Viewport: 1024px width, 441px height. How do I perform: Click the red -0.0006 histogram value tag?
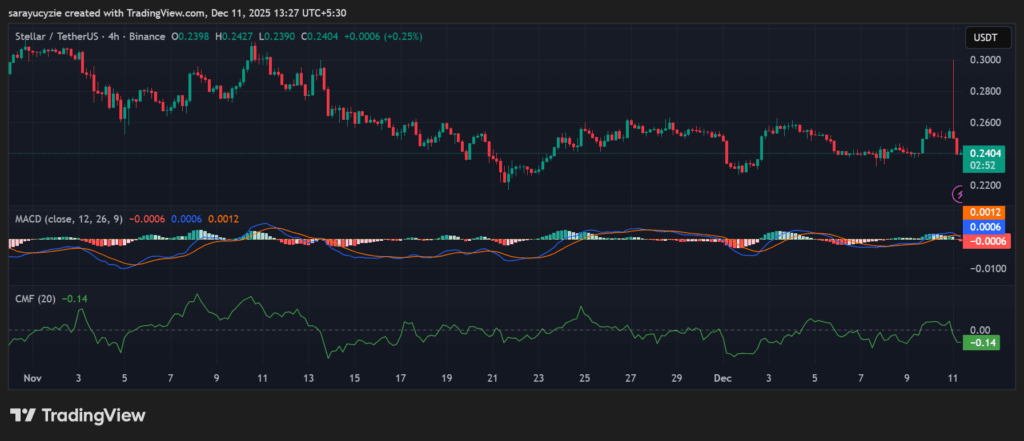(x=984, y=241)
